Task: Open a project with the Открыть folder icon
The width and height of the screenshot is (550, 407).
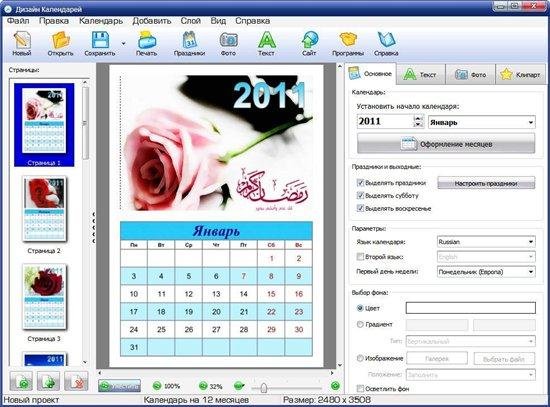Action: click(x=60, y=43)
